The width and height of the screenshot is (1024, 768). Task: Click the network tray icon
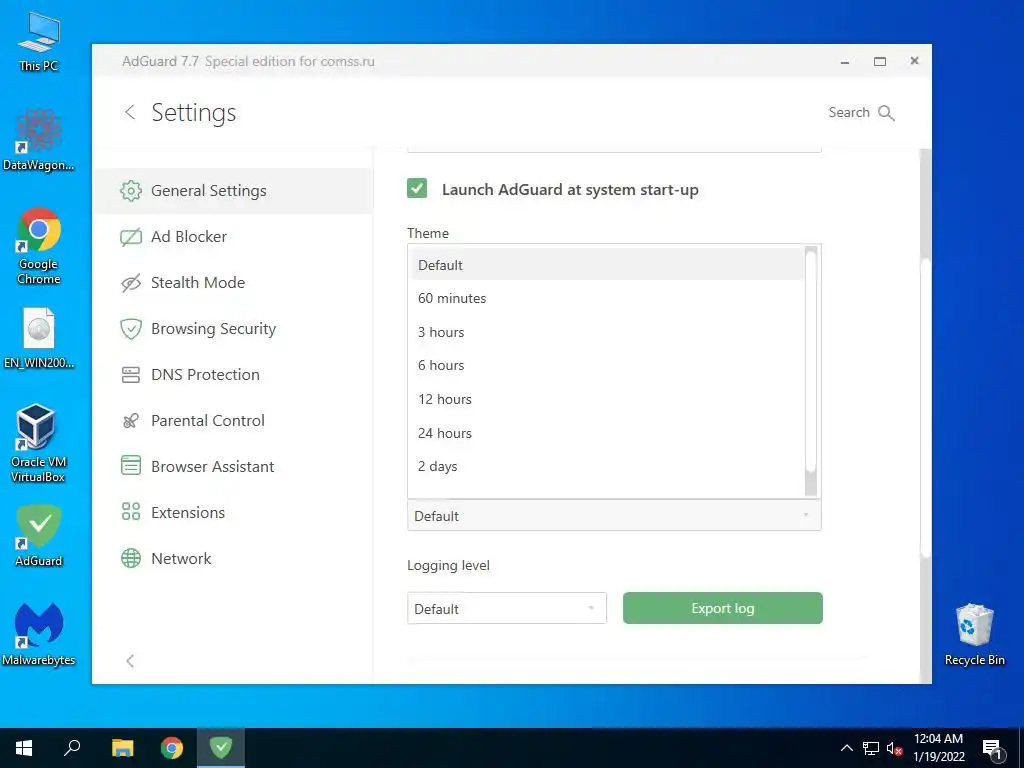coord(871,748)
